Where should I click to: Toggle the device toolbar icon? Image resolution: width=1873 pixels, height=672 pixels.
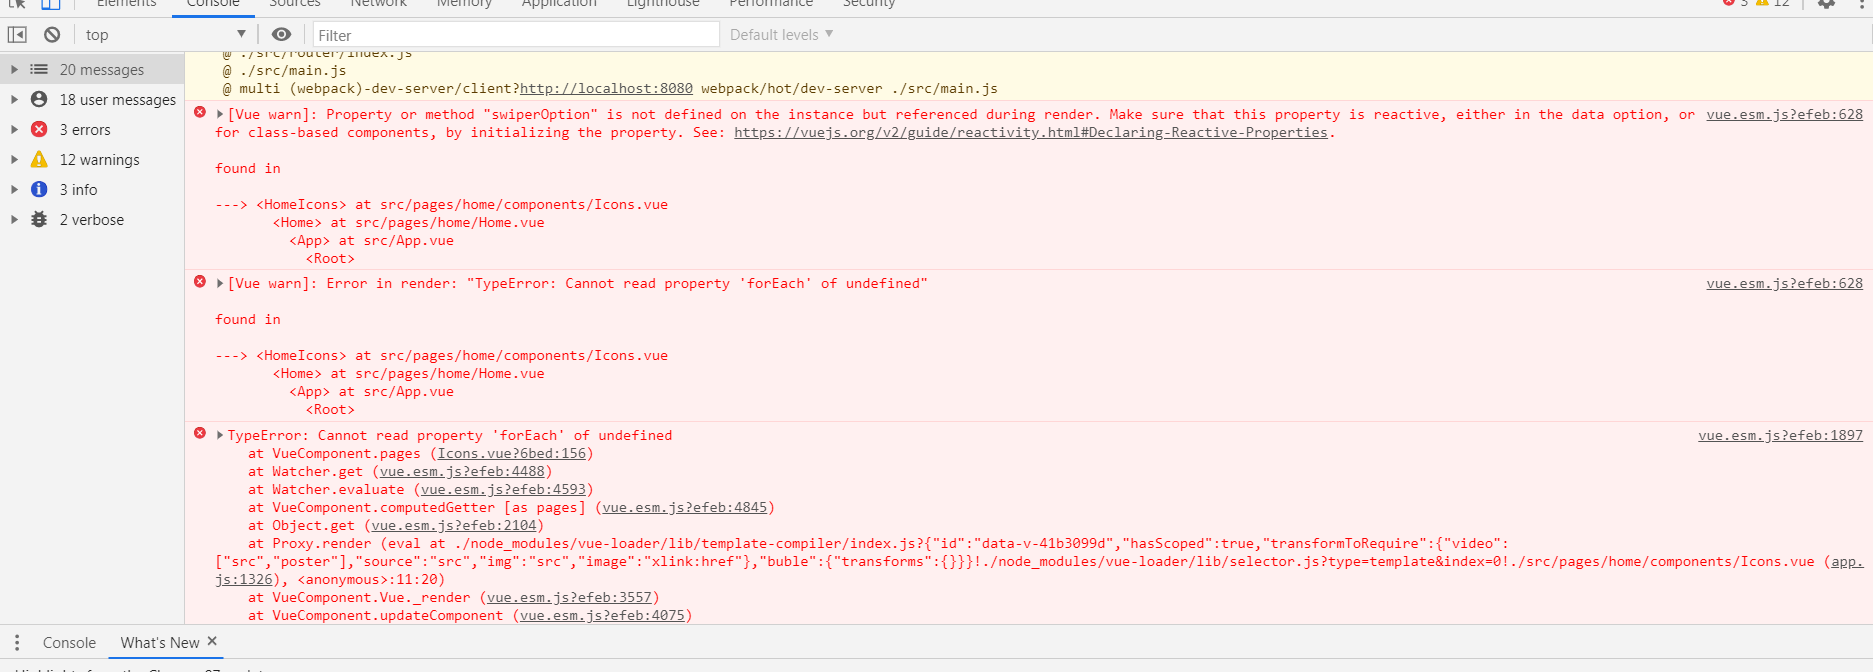[x=50, y=5]
